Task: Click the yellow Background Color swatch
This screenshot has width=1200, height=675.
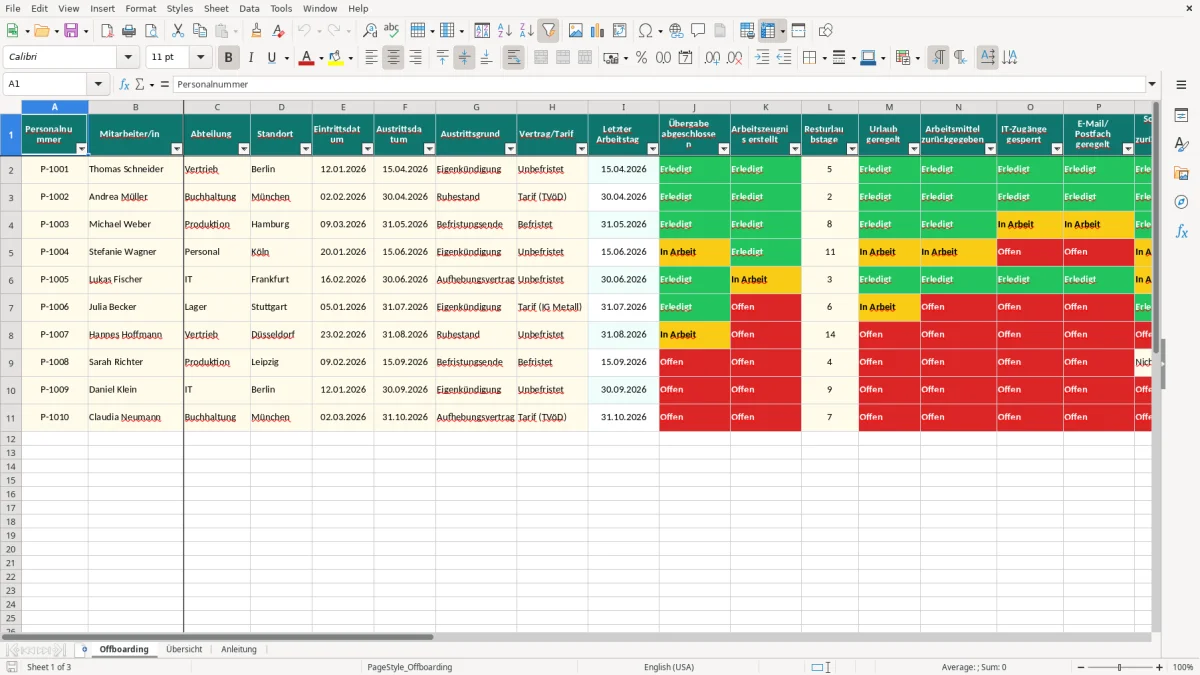Action: click(x=336, y=58)
